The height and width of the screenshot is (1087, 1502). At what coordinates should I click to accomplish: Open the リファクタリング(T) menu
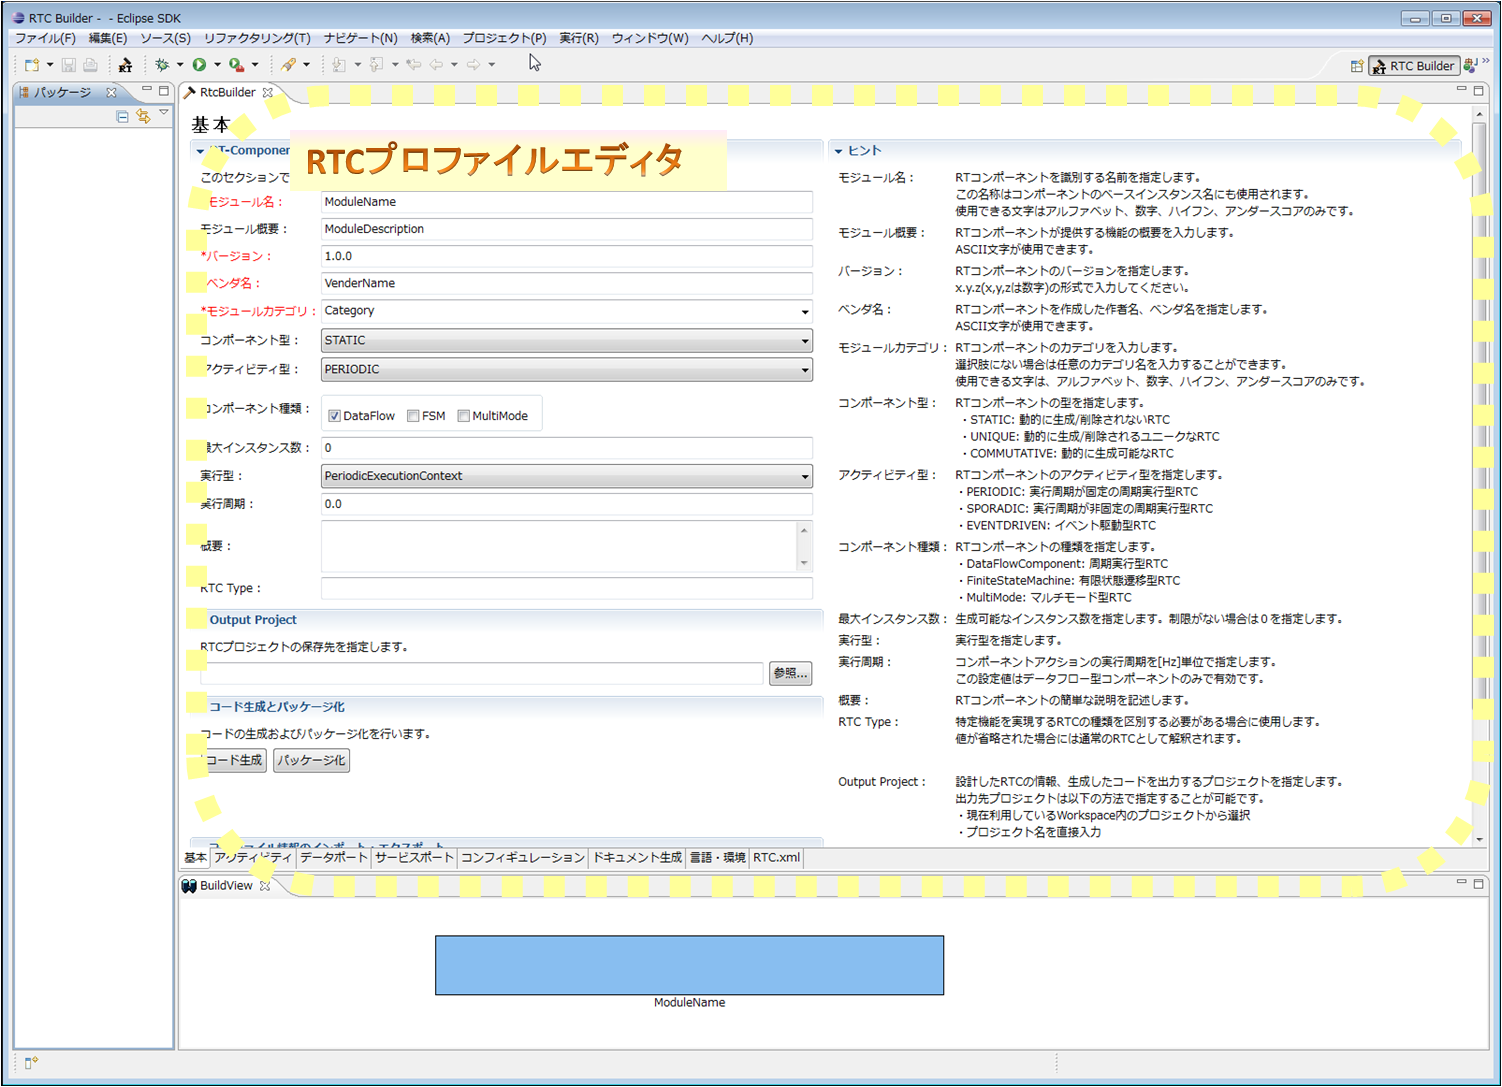tap(257, 38)
